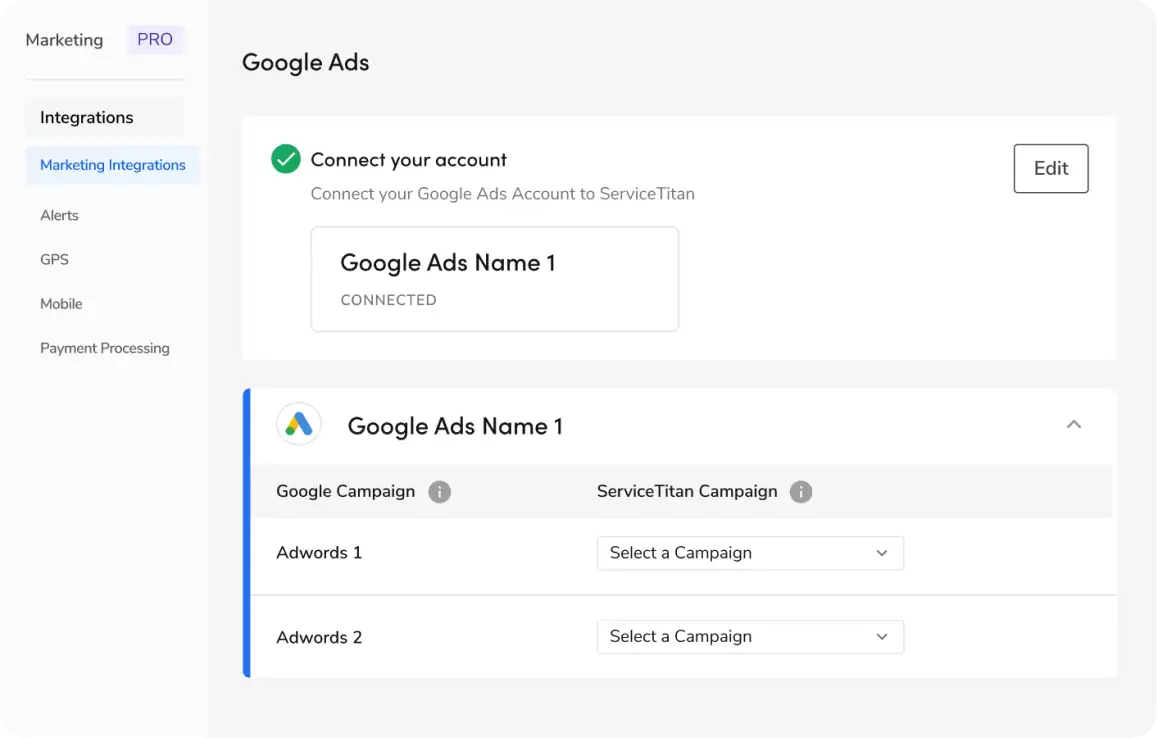Screen dimensions: 1157x738
Task: Click the Google Ads page title
Action: [x=305, y=63]
